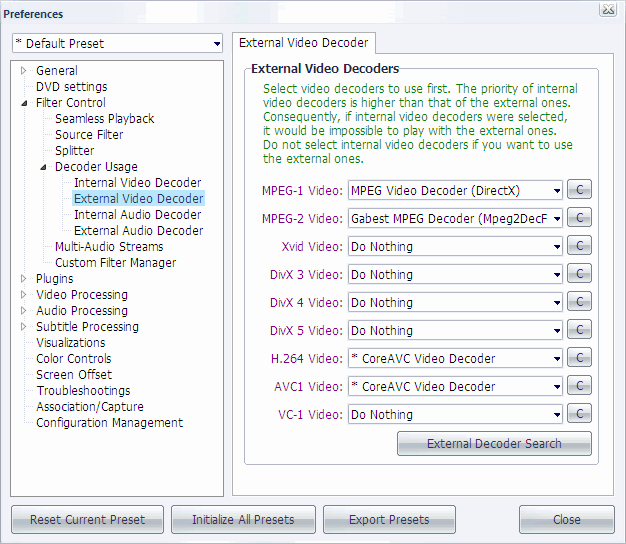
Task: Open the Default Preset dropdown
Action: [117, 43]
